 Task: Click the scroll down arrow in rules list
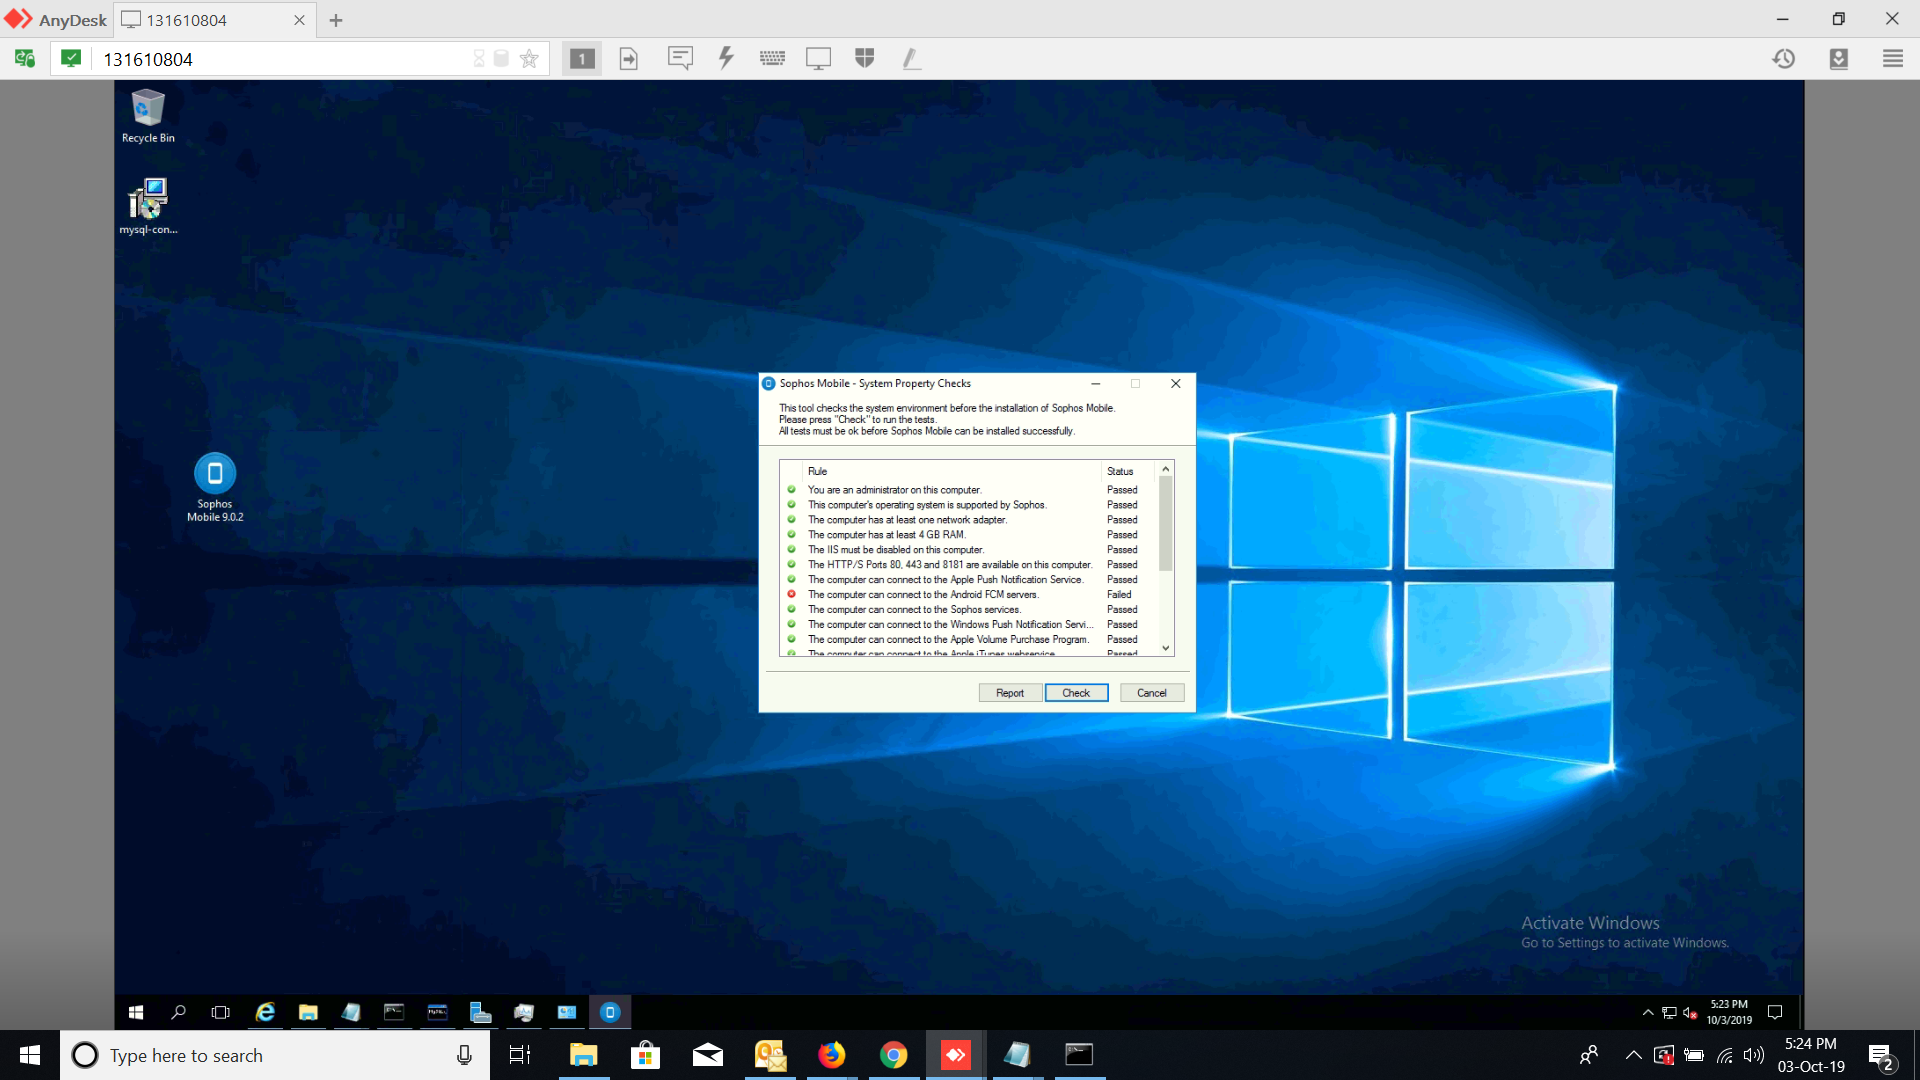(1166, 648)
